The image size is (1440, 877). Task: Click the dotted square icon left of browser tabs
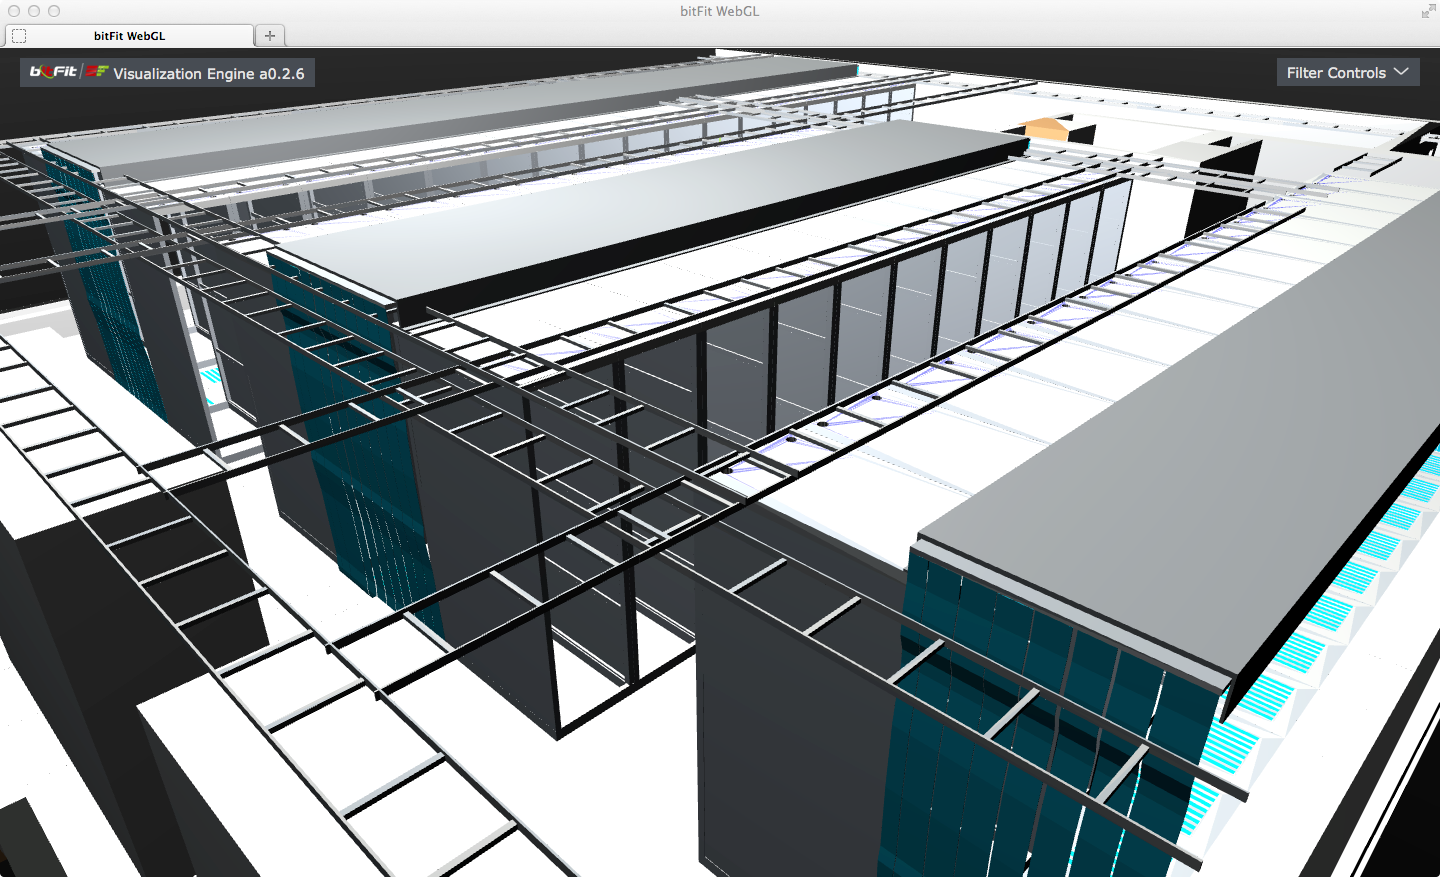[17, 34]
